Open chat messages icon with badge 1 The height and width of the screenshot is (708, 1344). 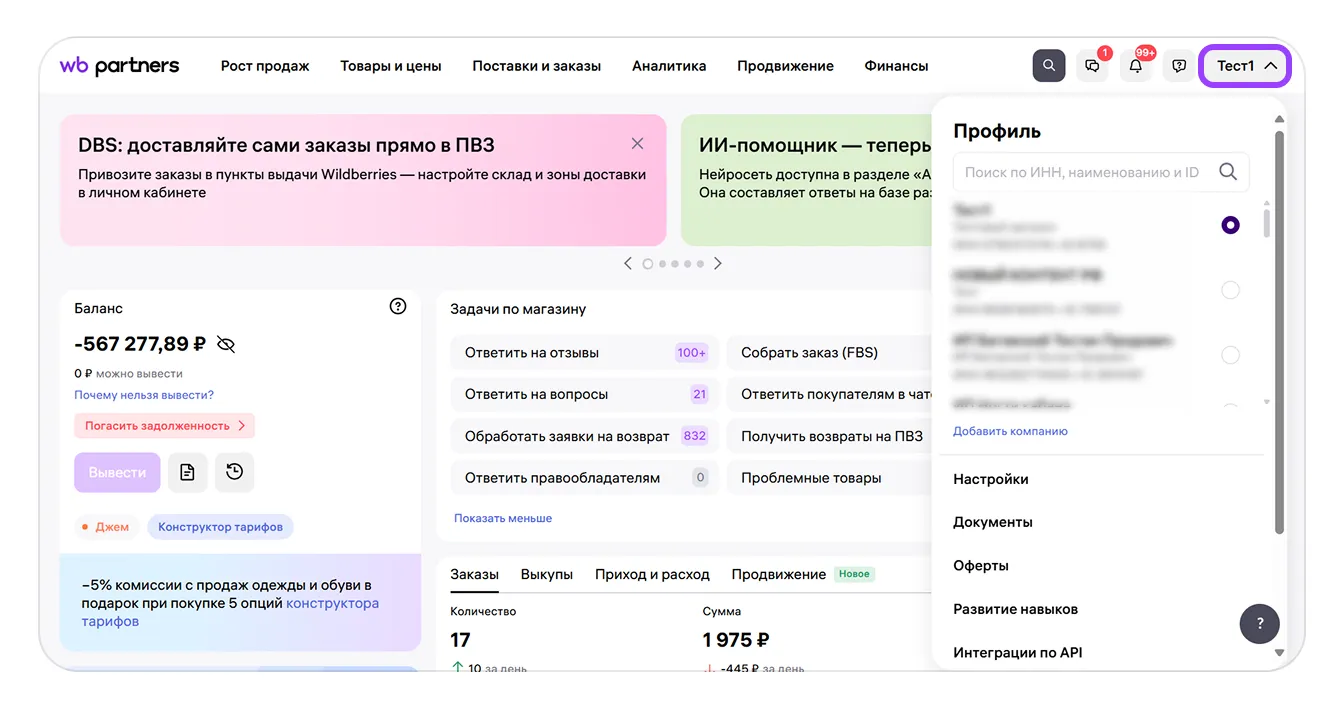click(1092, 66)
